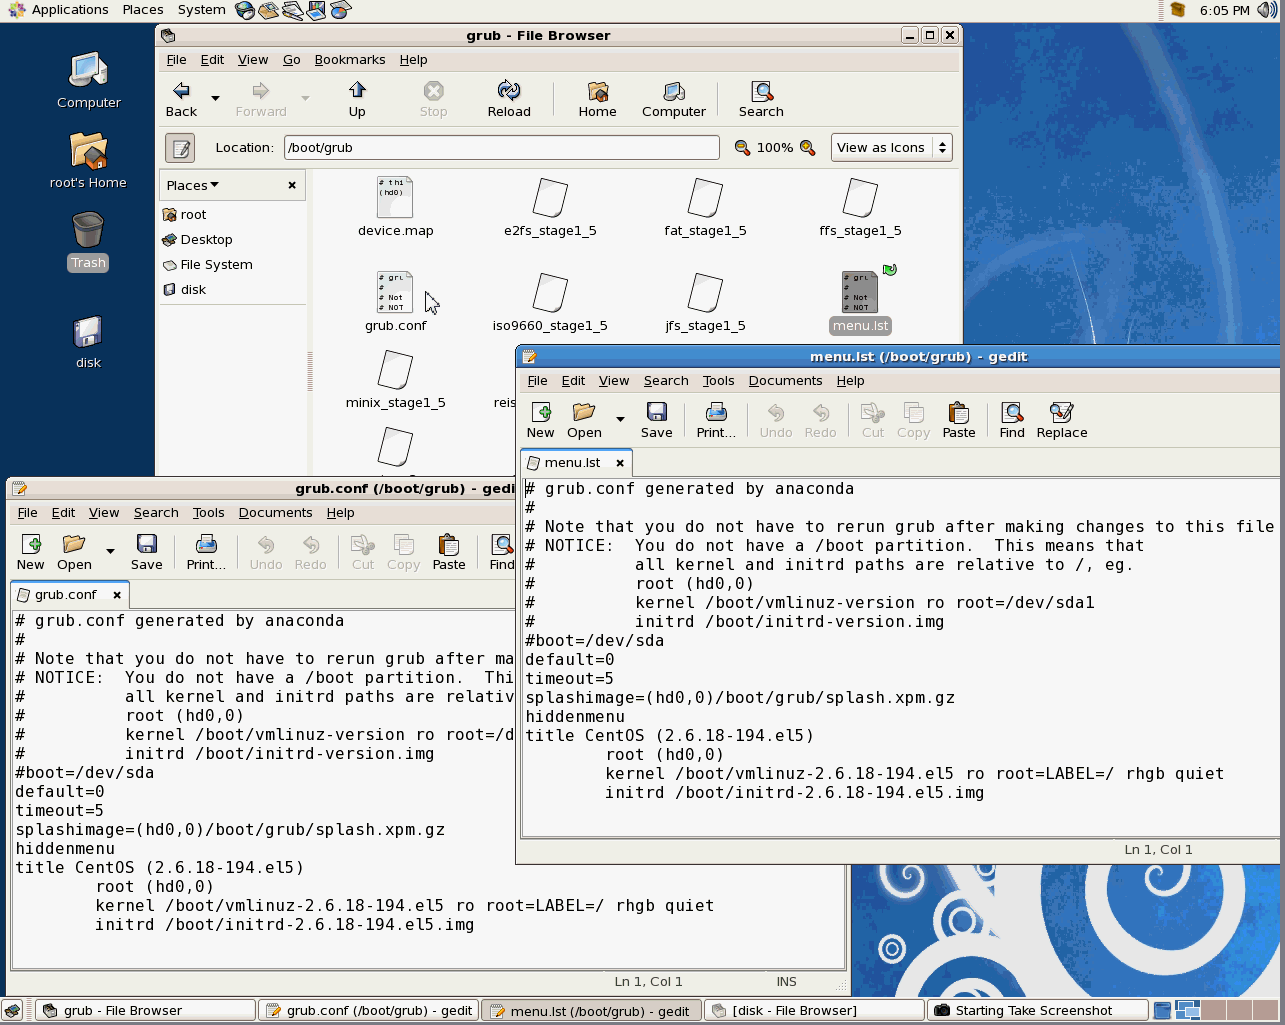The width and height of the screenshot is (1285, 1025).
Task: Select the ffs_stage1_5 file
Action: click(x=860, y=207)
